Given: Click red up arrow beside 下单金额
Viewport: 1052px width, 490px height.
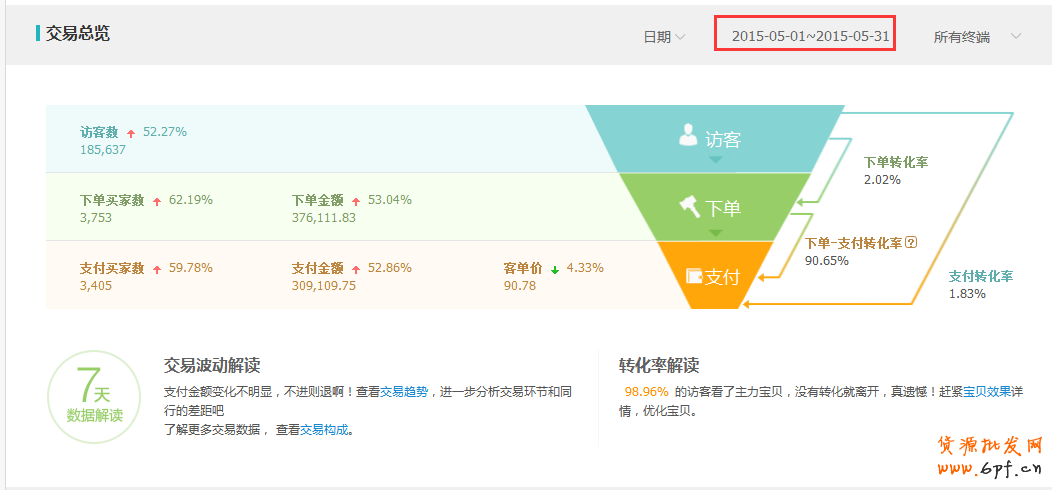Looking at the screenshot, I should click(x=355, y=201).
